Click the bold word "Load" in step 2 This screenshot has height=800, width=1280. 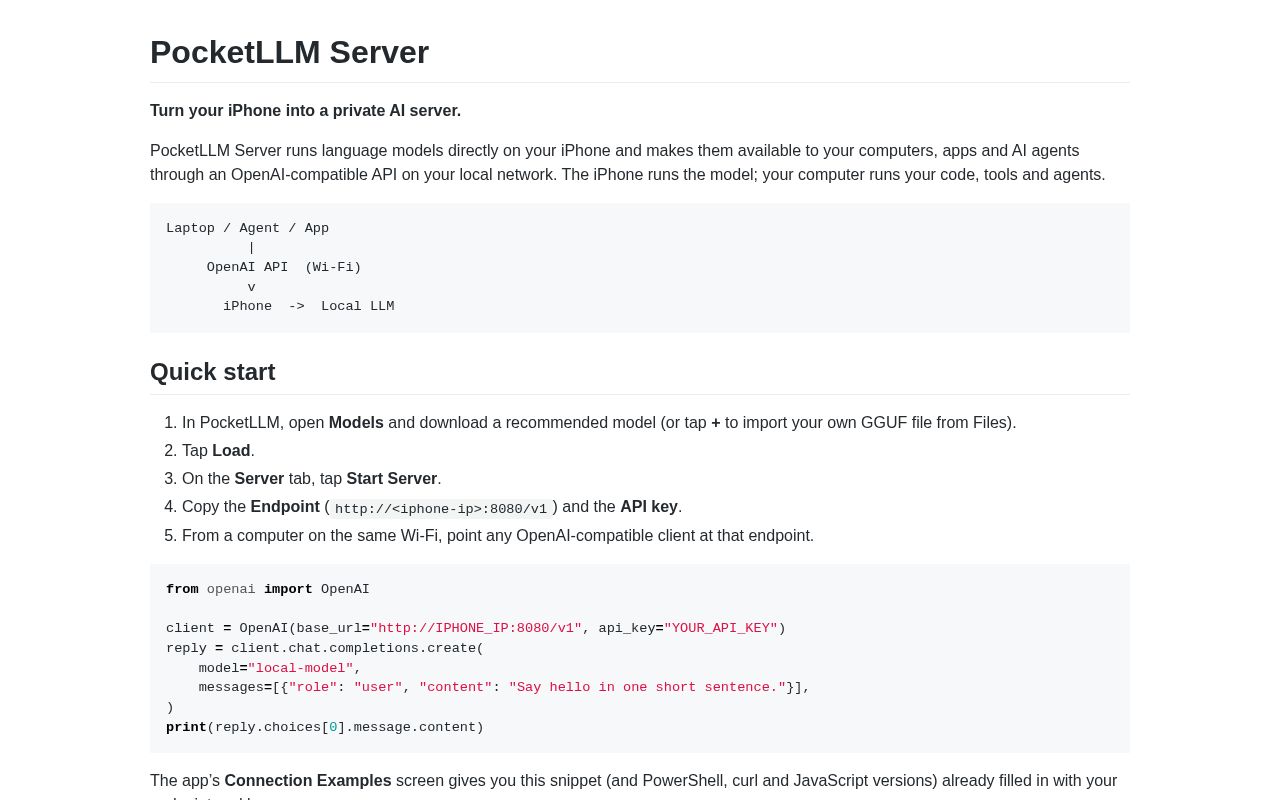(x=231, y=451)
